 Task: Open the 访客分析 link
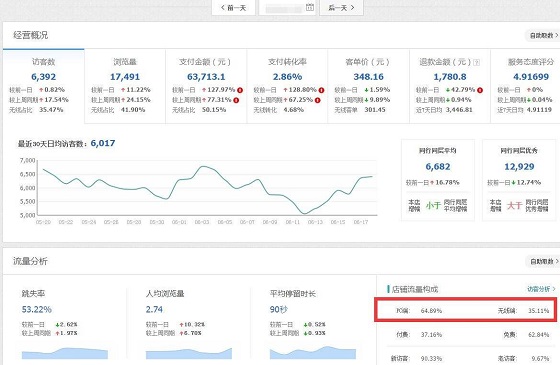point(541,289)
